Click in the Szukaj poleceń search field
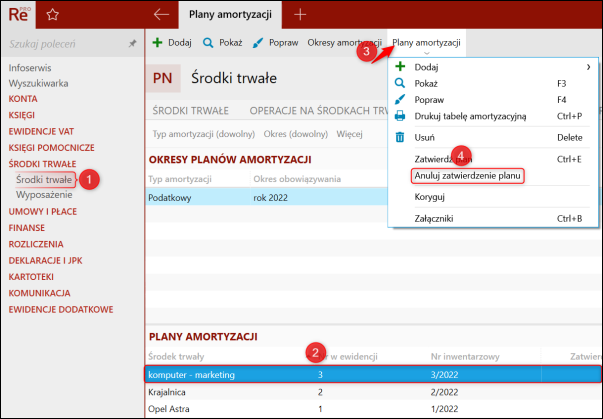Image resolution: width=603 pixels, height=419 pixels. click(65, 44)
